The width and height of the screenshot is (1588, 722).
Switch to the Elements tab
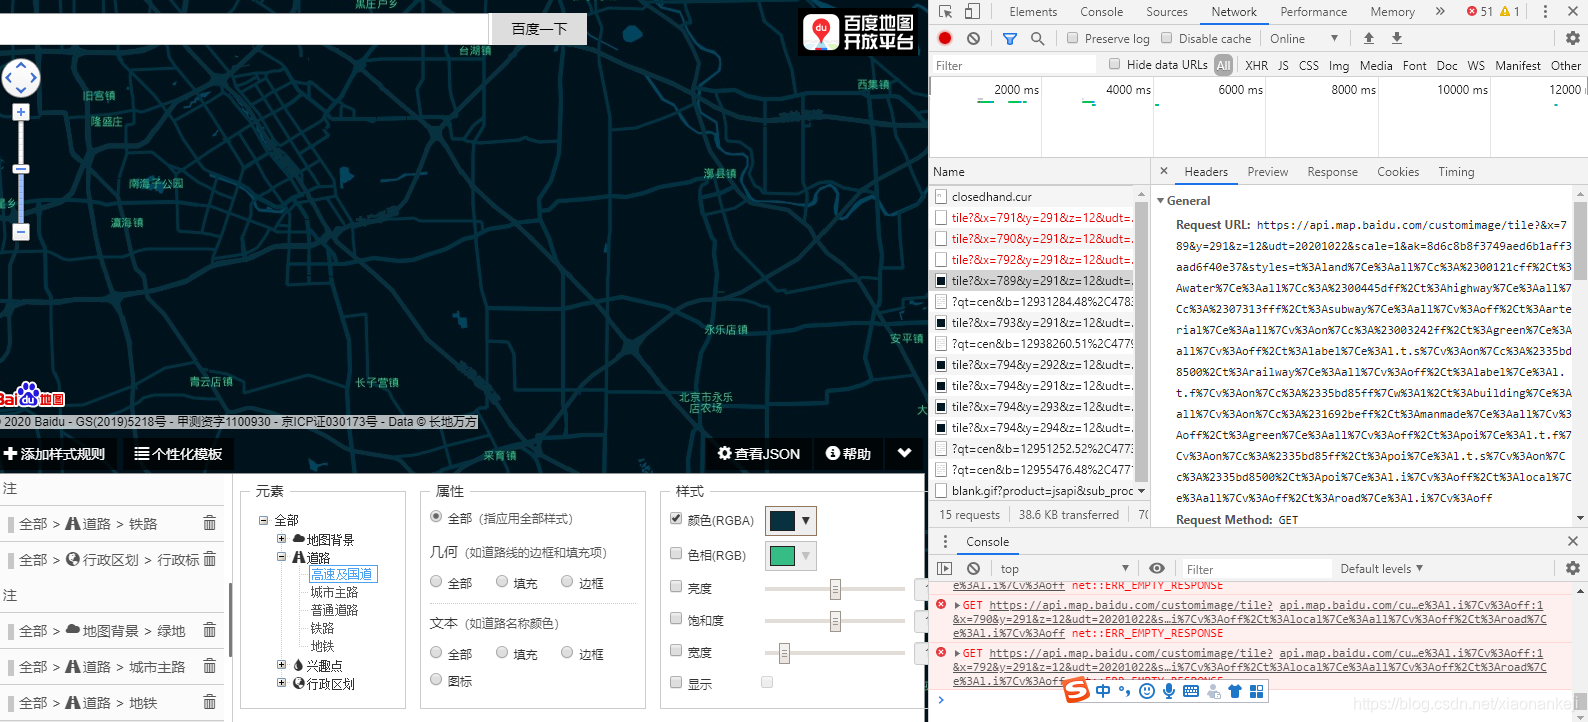click(x=1033, y=12)
